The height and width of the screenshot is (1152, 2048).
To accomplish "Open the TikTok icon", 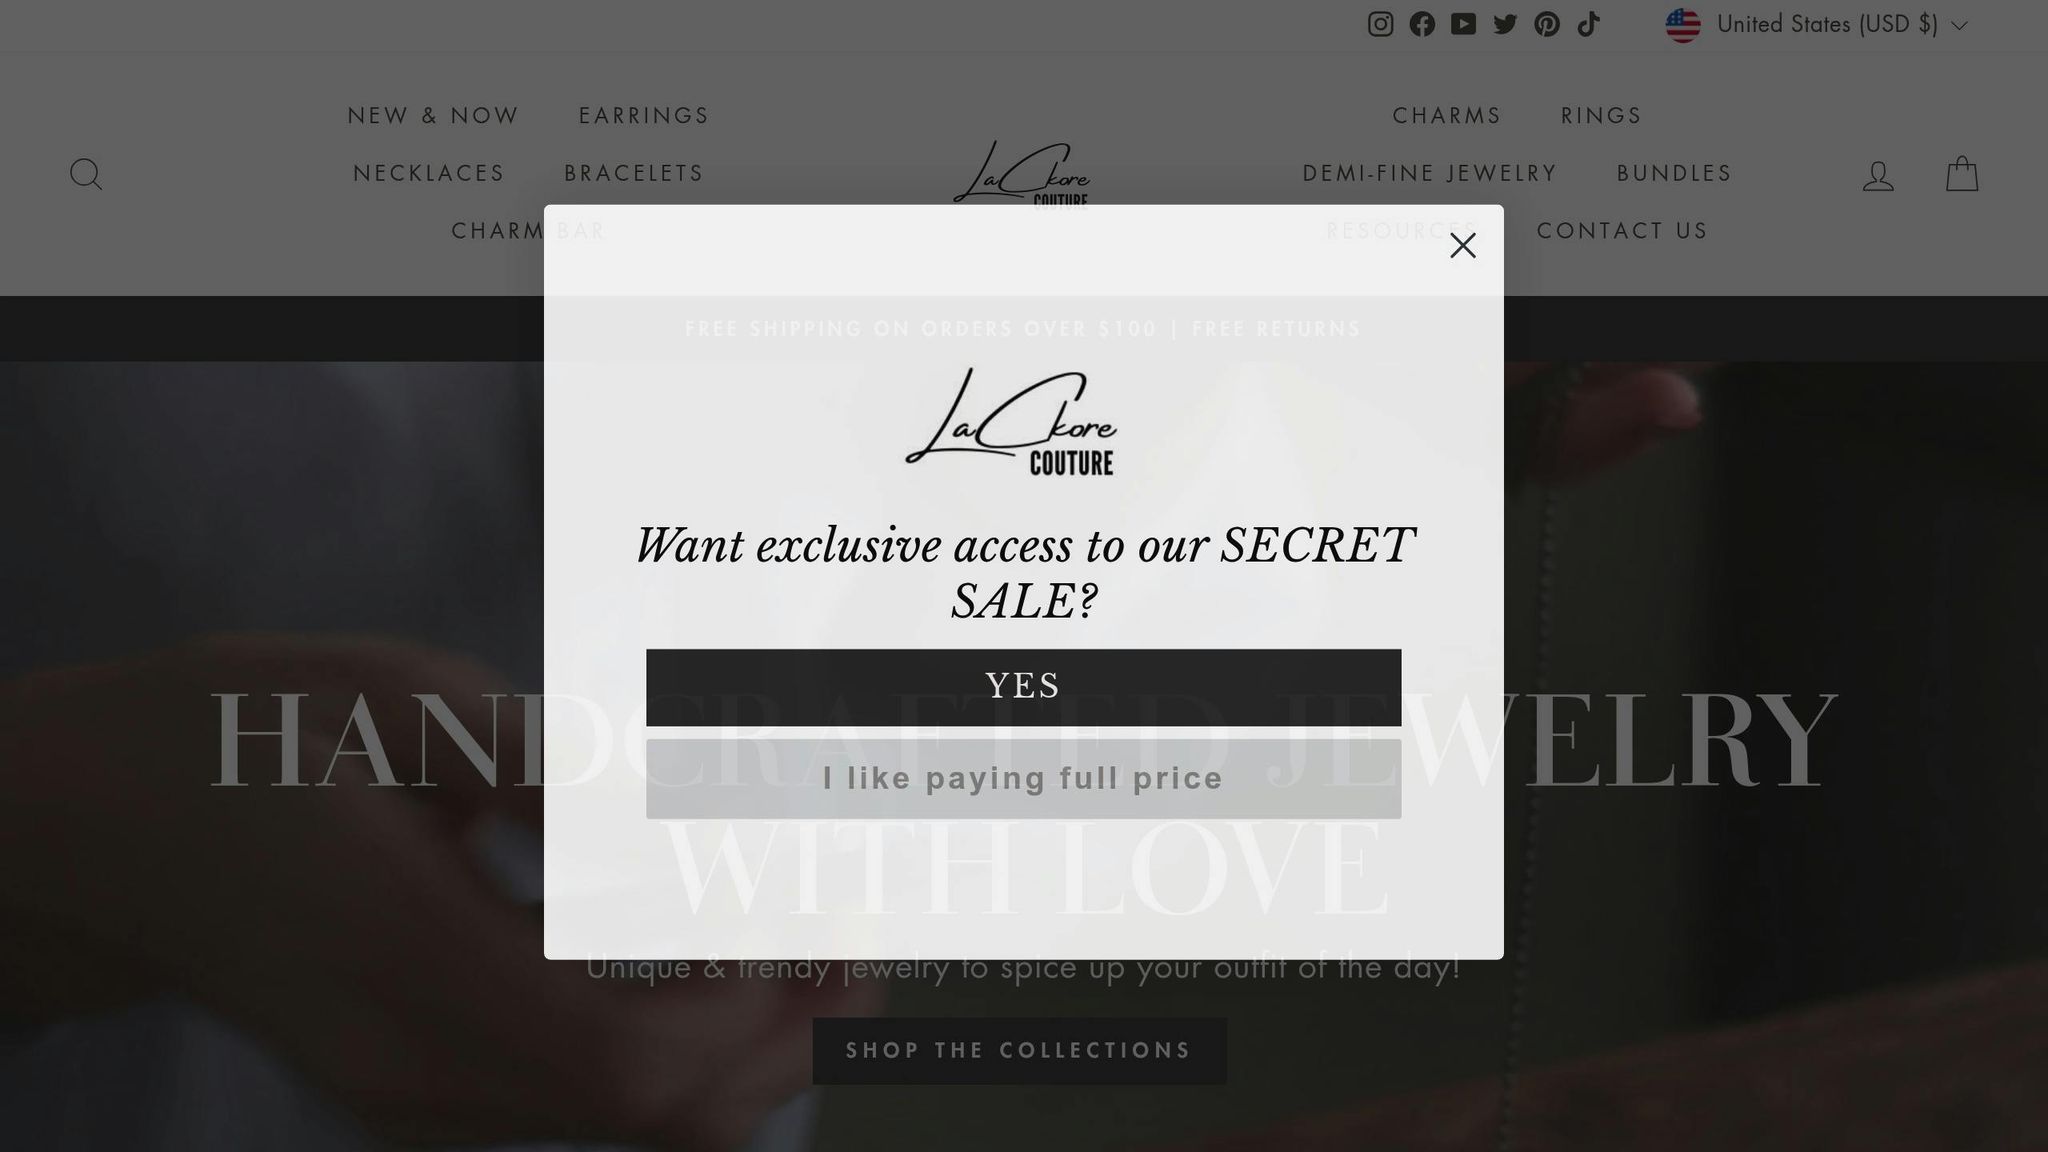I will click(1588, 24).
